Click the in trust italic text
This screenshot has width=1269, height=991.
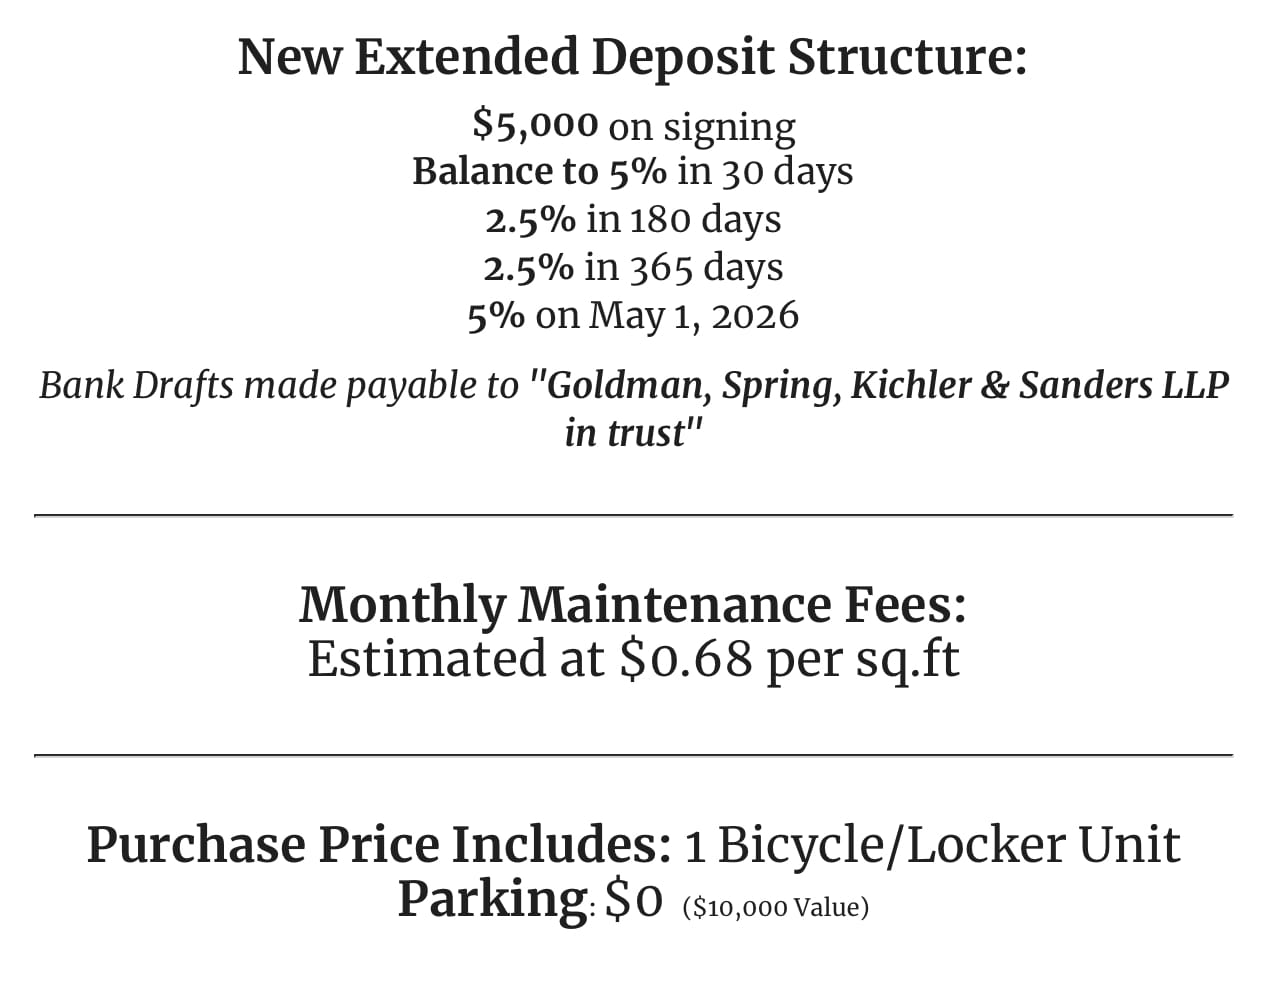tap(627, 433)
